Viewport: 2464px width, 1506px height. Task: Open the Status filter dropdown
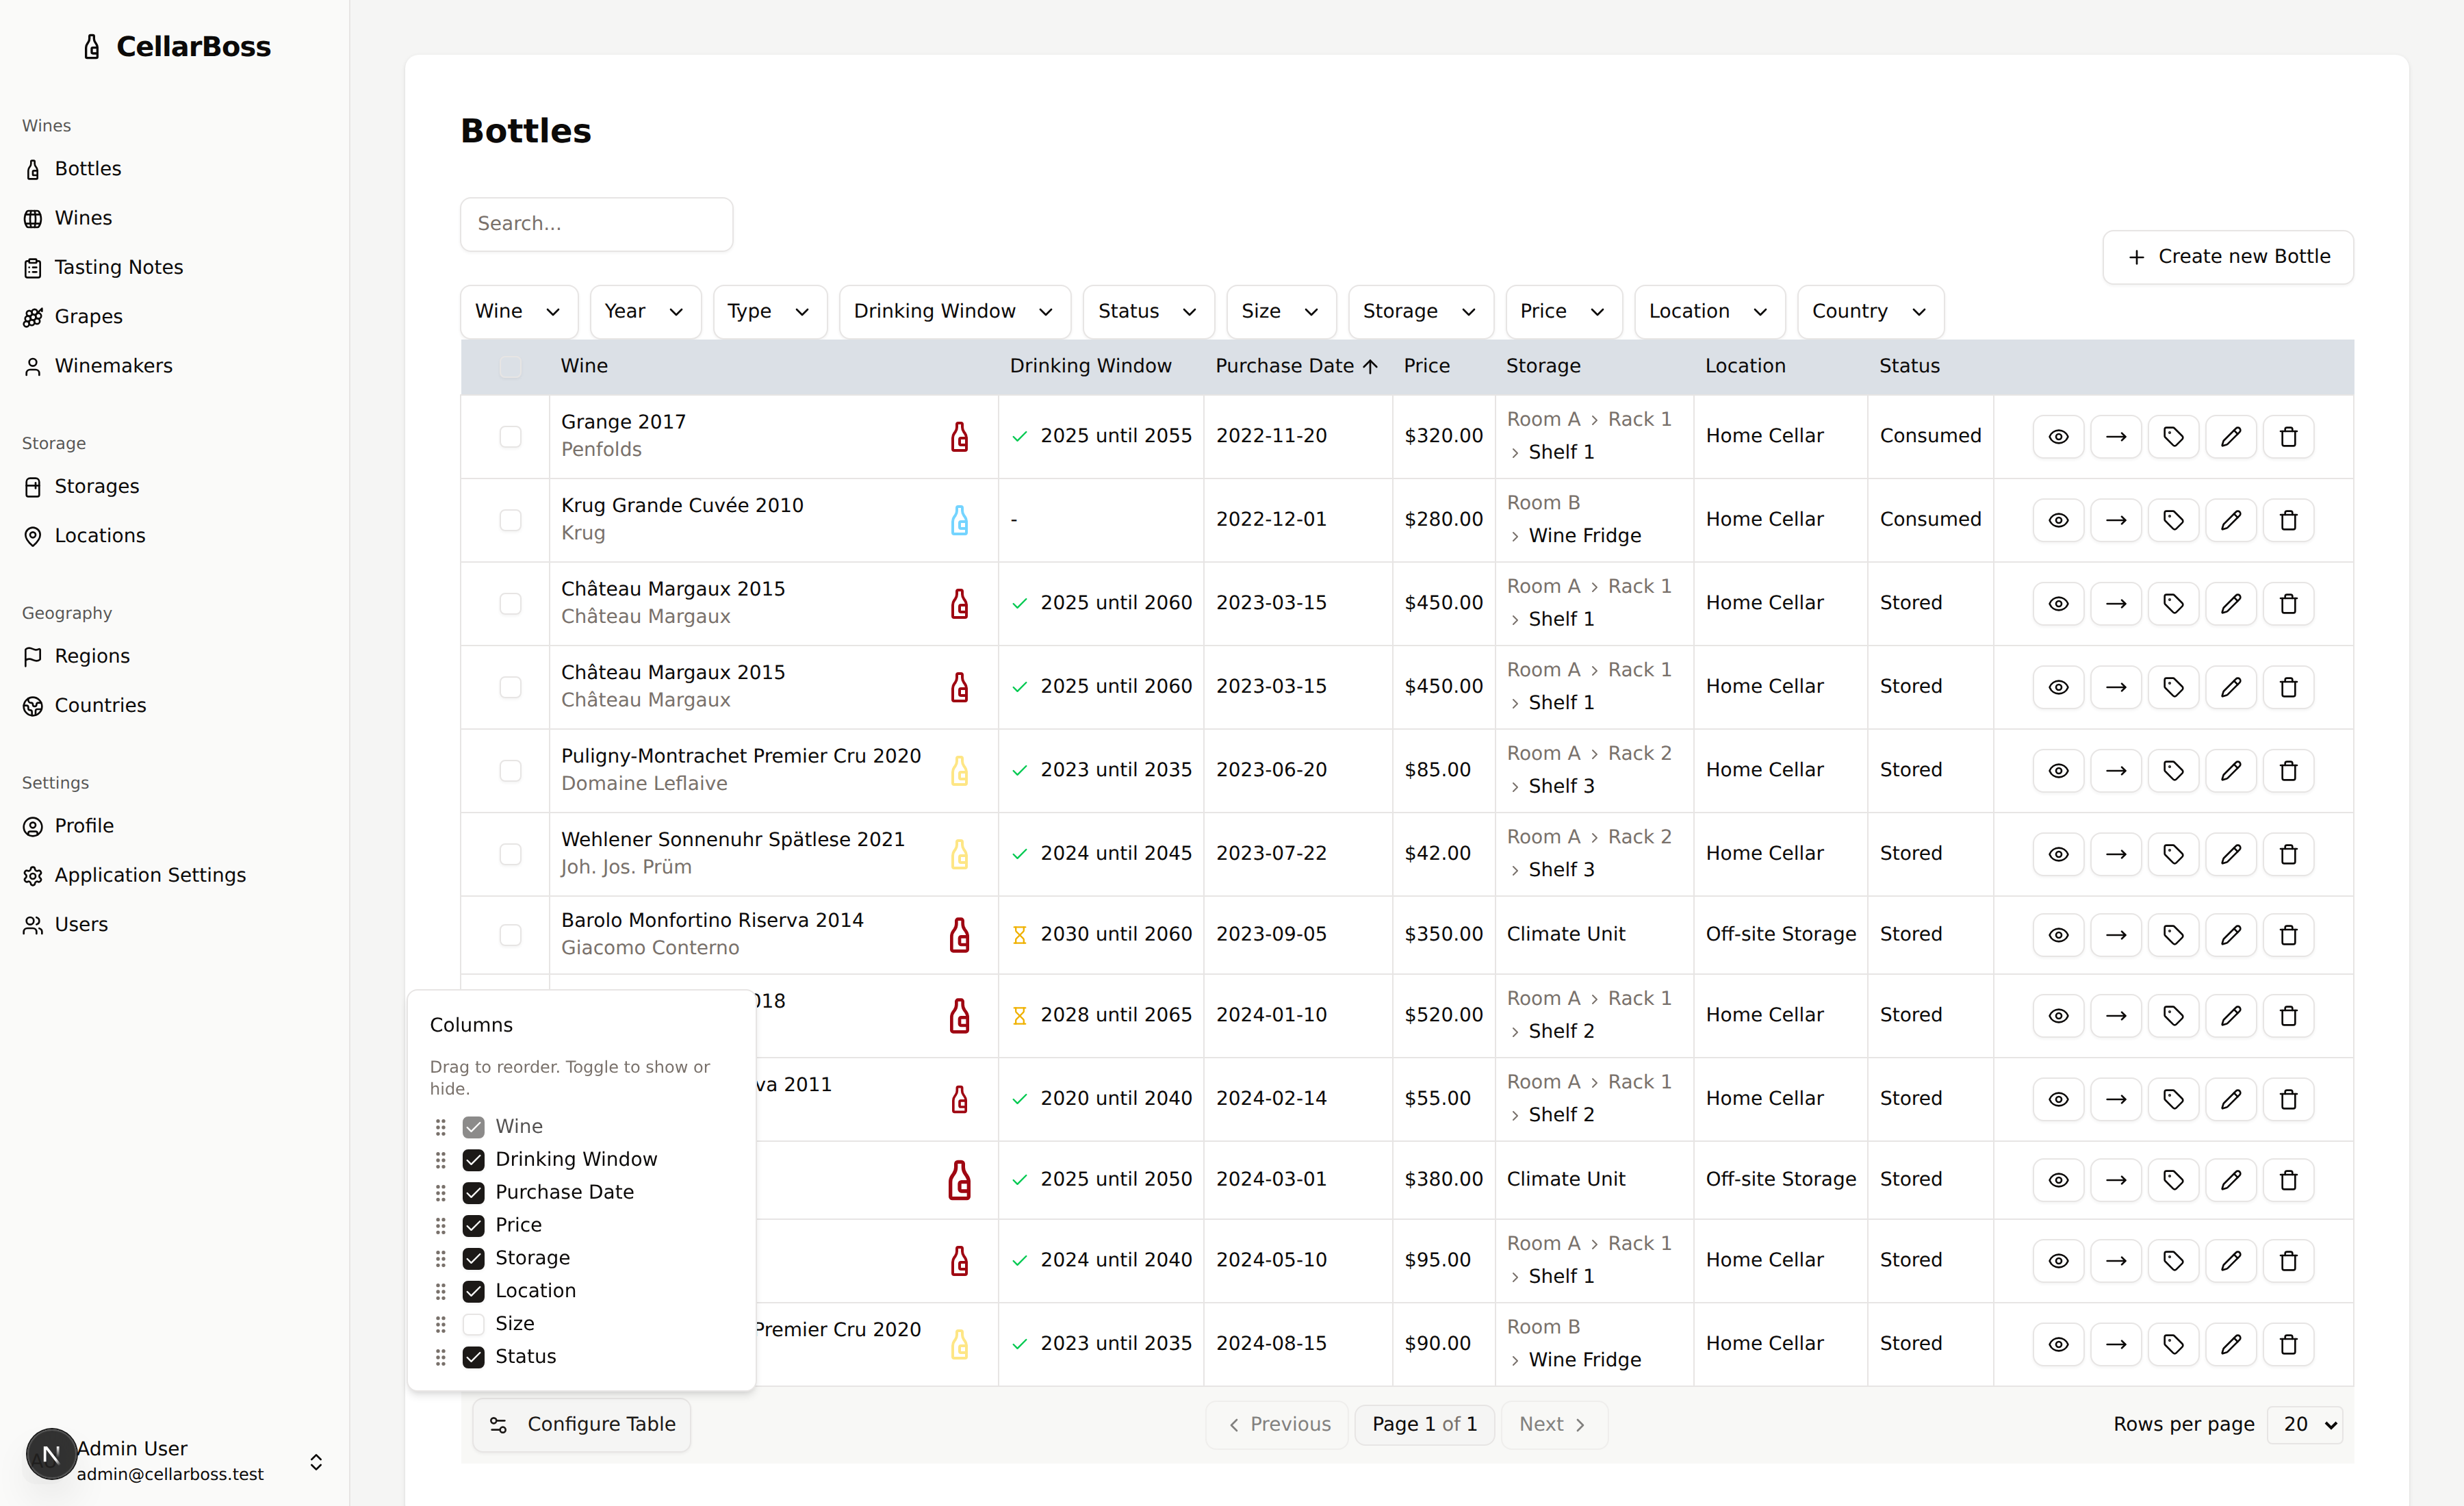tap(1148, 311)
